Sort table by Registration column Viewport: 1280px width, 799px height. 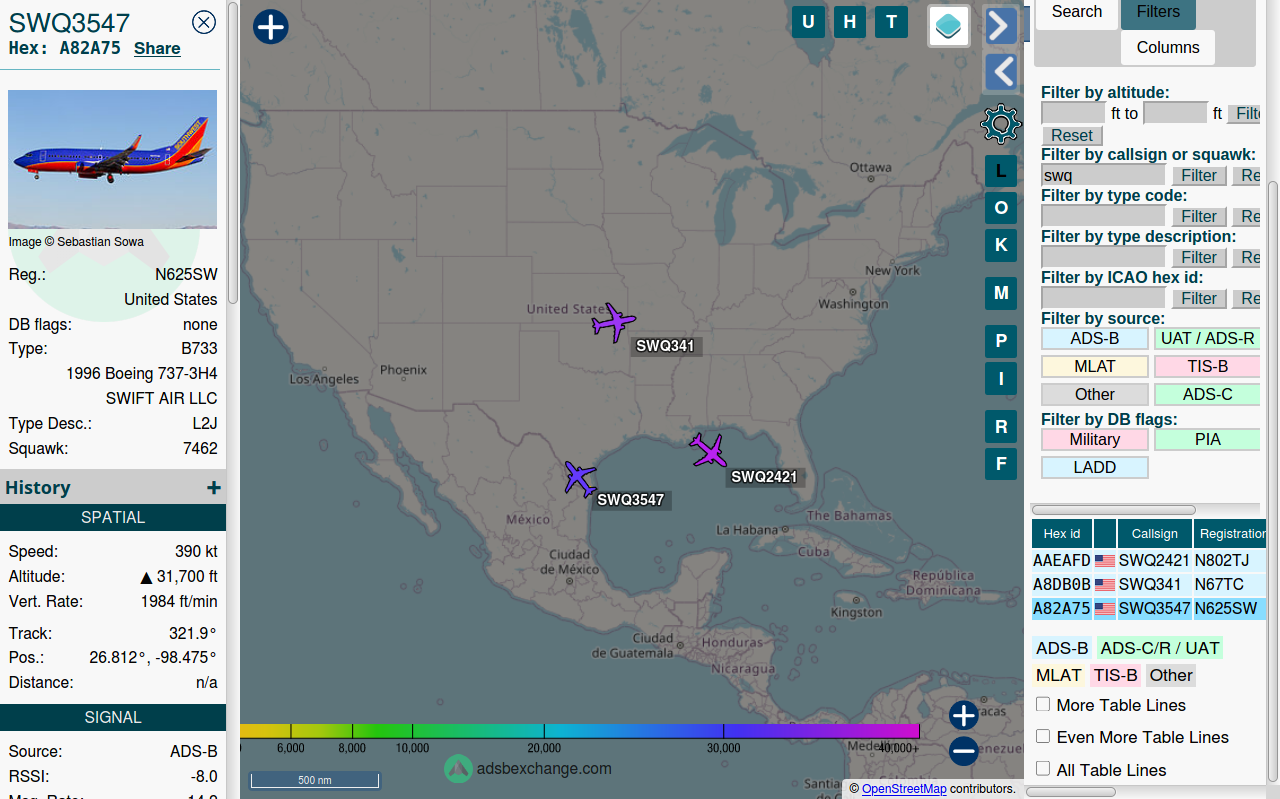1231,534
